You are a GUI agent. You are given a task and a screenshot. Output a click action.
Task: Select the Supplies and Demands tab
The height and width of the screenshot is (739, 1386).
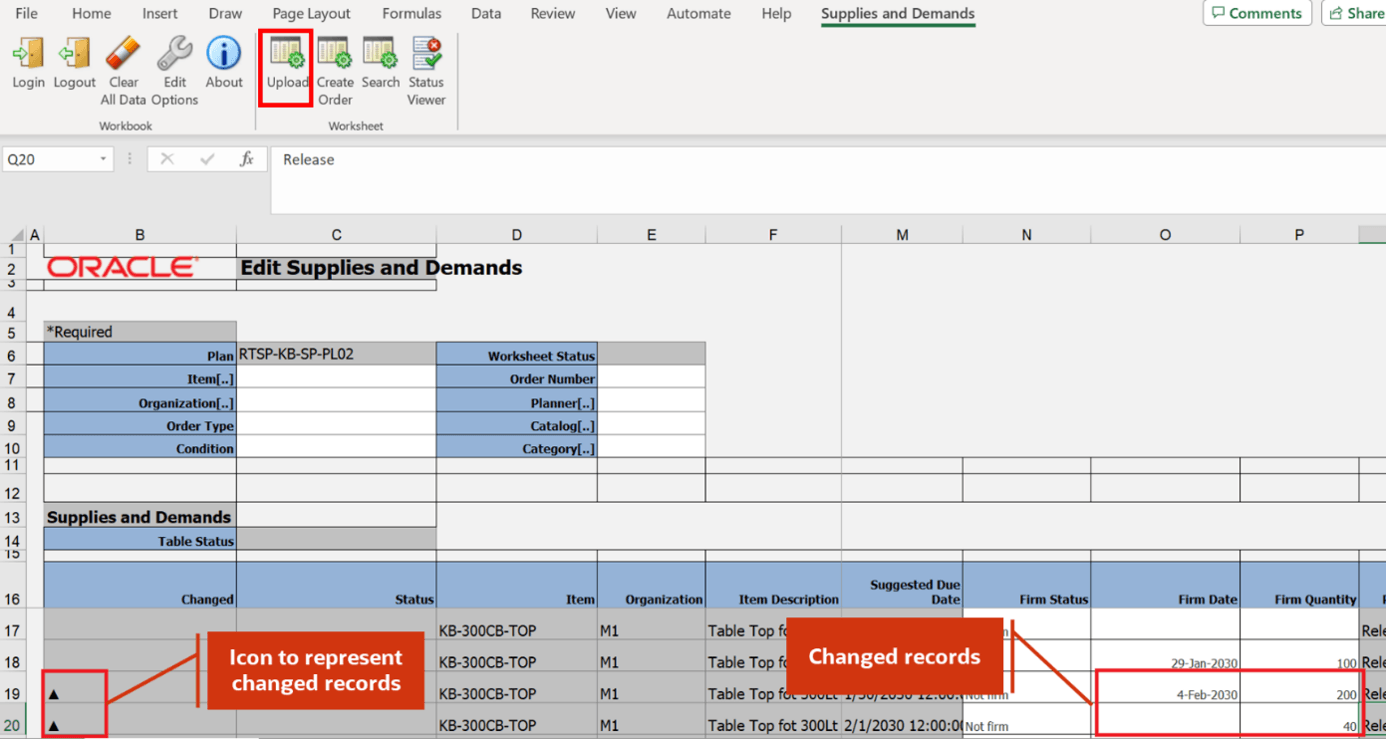click(898, 14)
